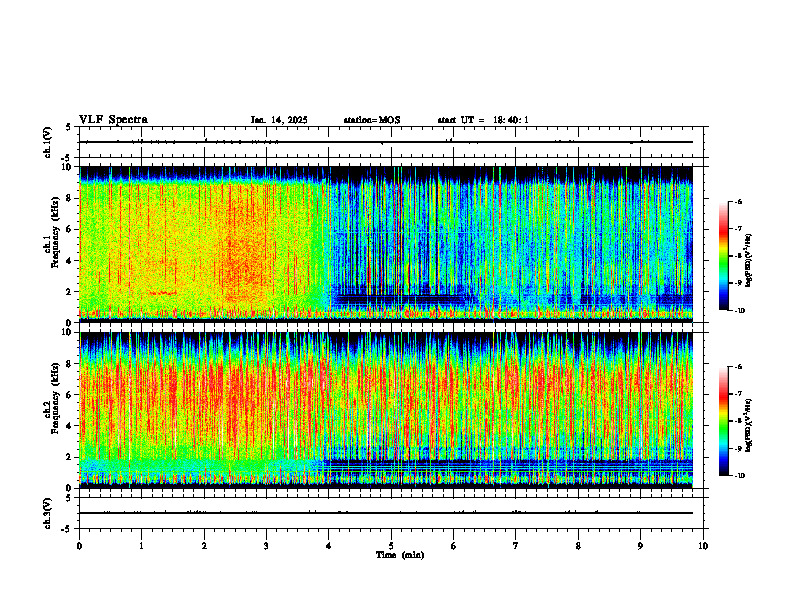Click time axis tick label 5
792x612 pixels.
point(391,546)
